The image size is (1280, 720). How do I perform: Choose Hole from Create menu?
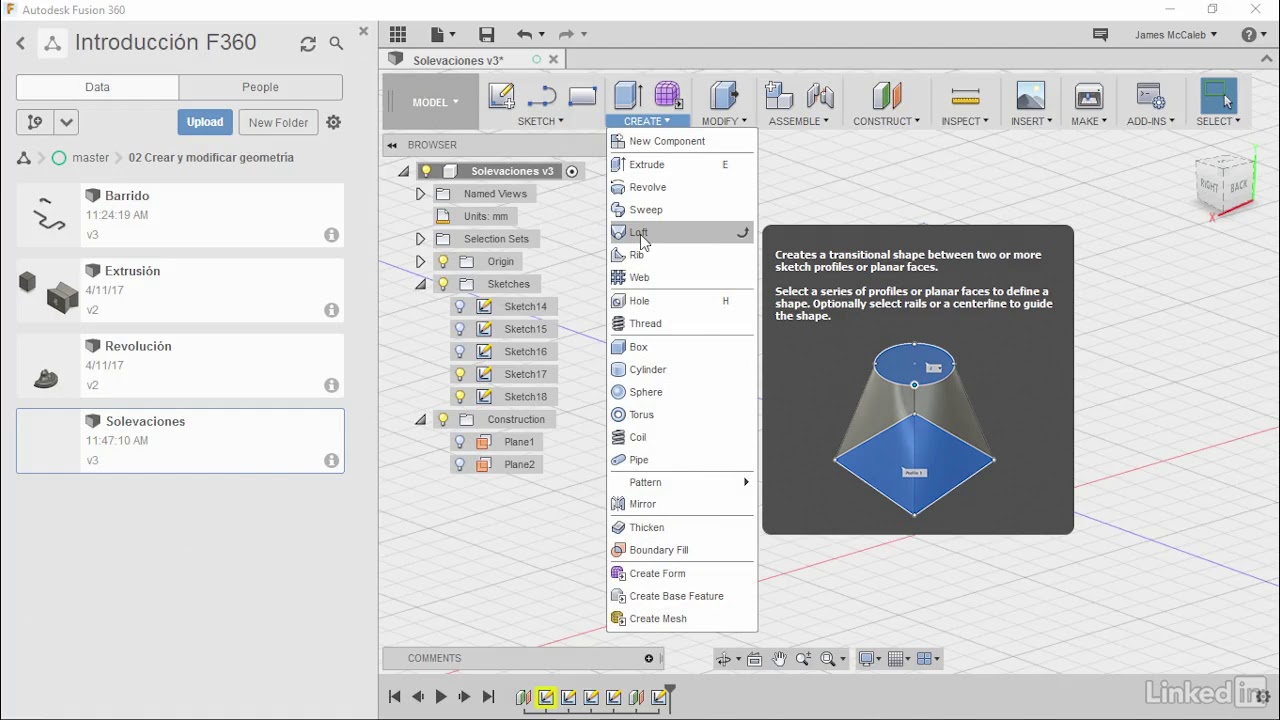pyautogui.click(x=682, y=301)
